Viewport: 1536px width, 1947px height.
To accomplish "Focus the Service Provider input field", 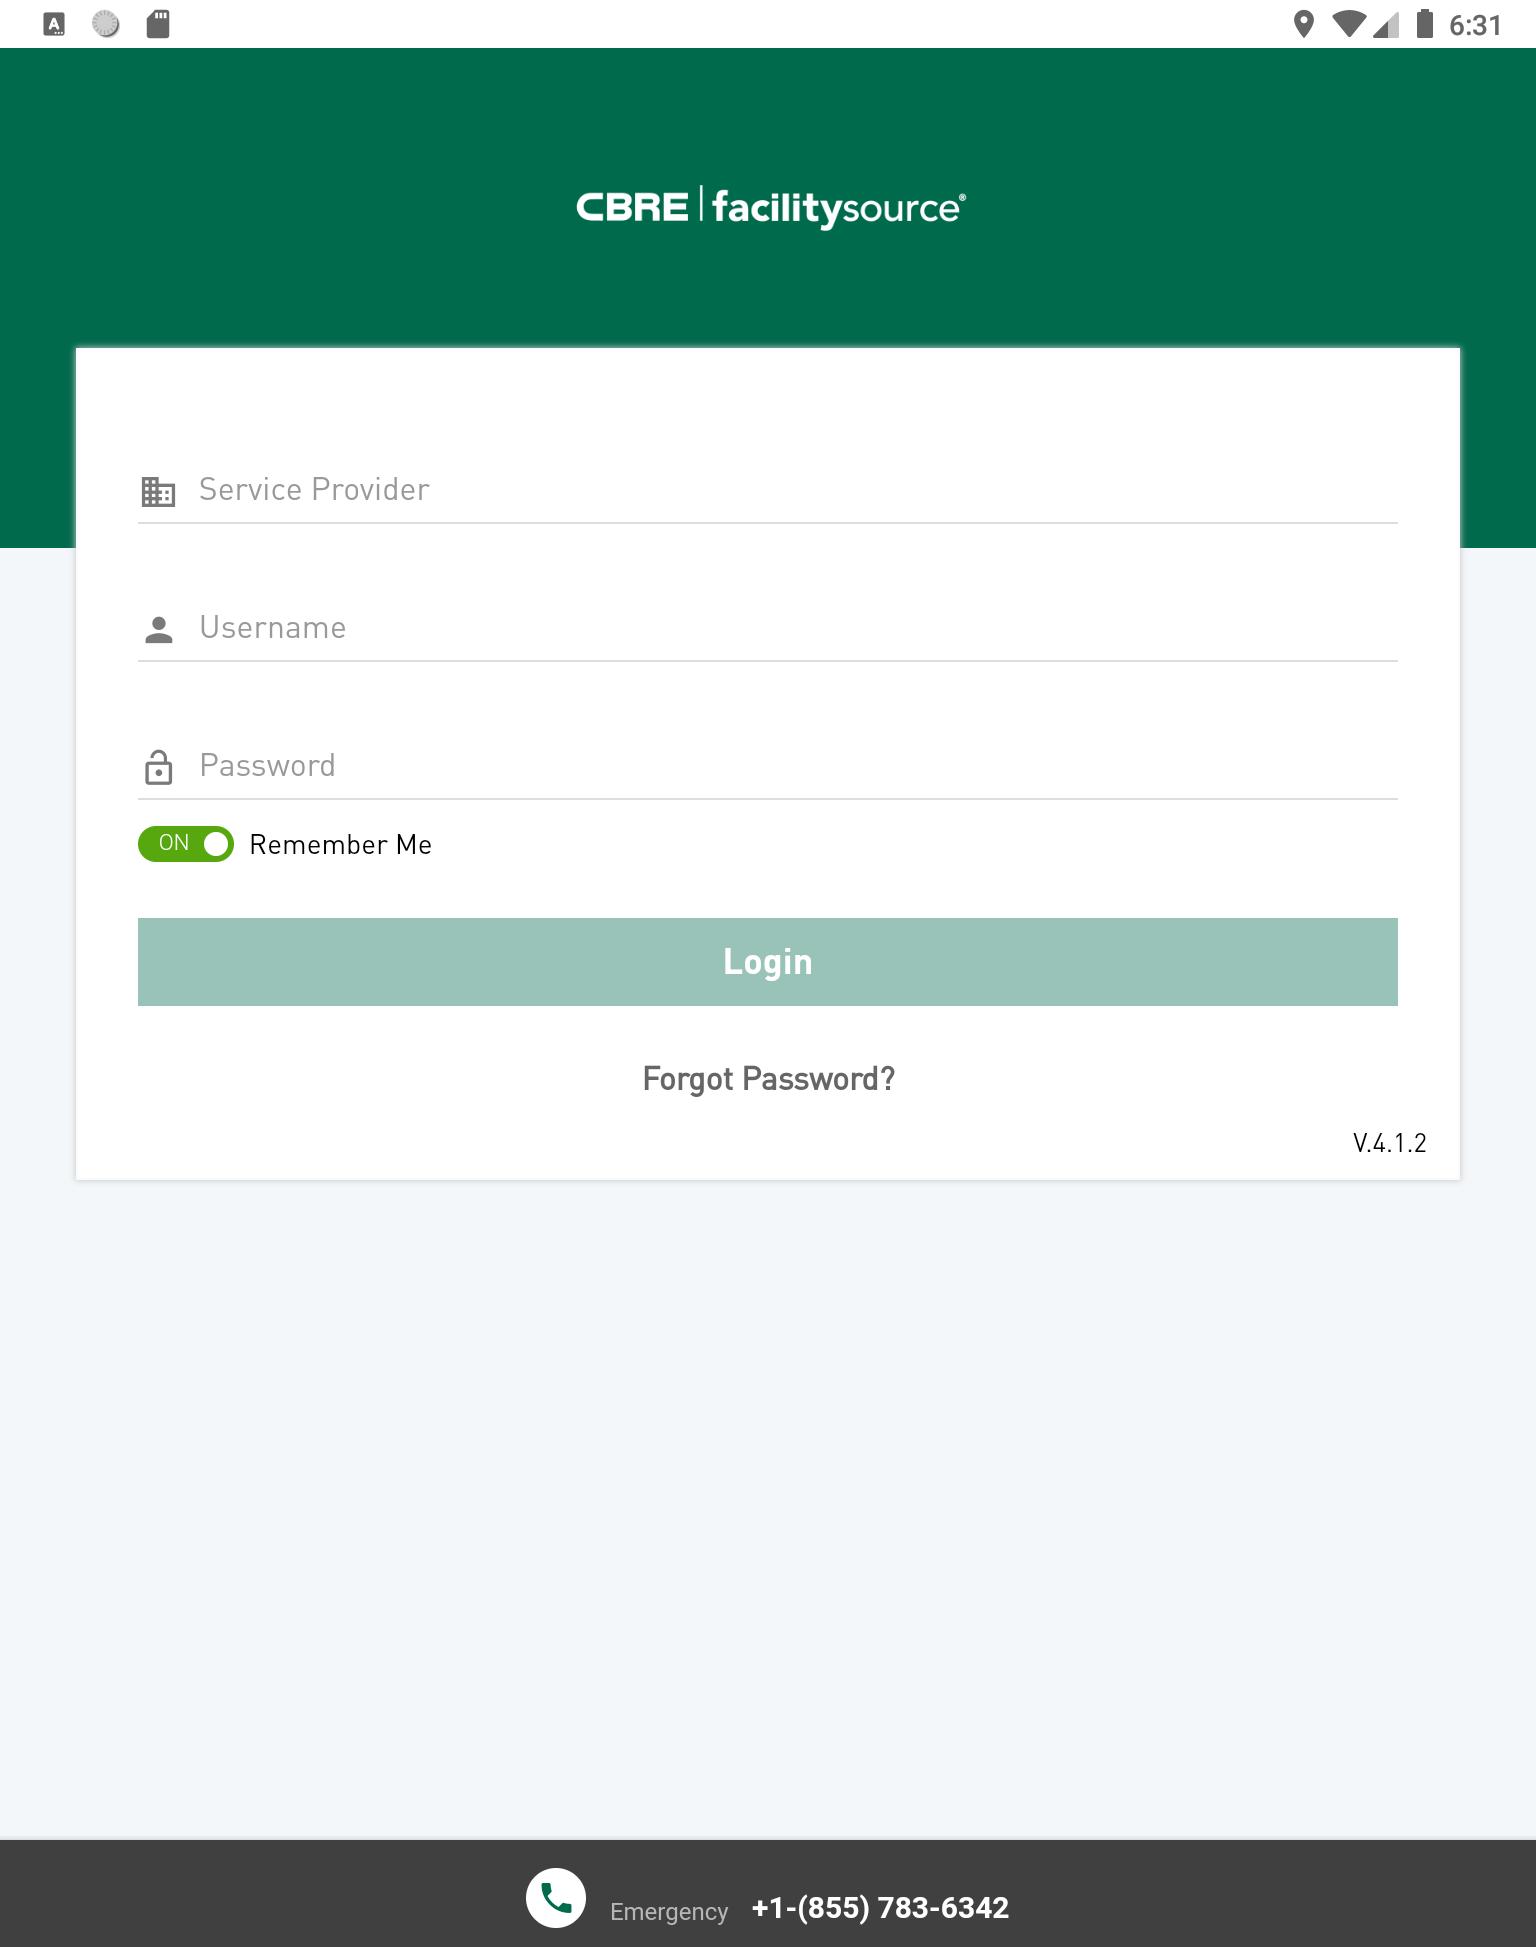I will click(768, 490).
